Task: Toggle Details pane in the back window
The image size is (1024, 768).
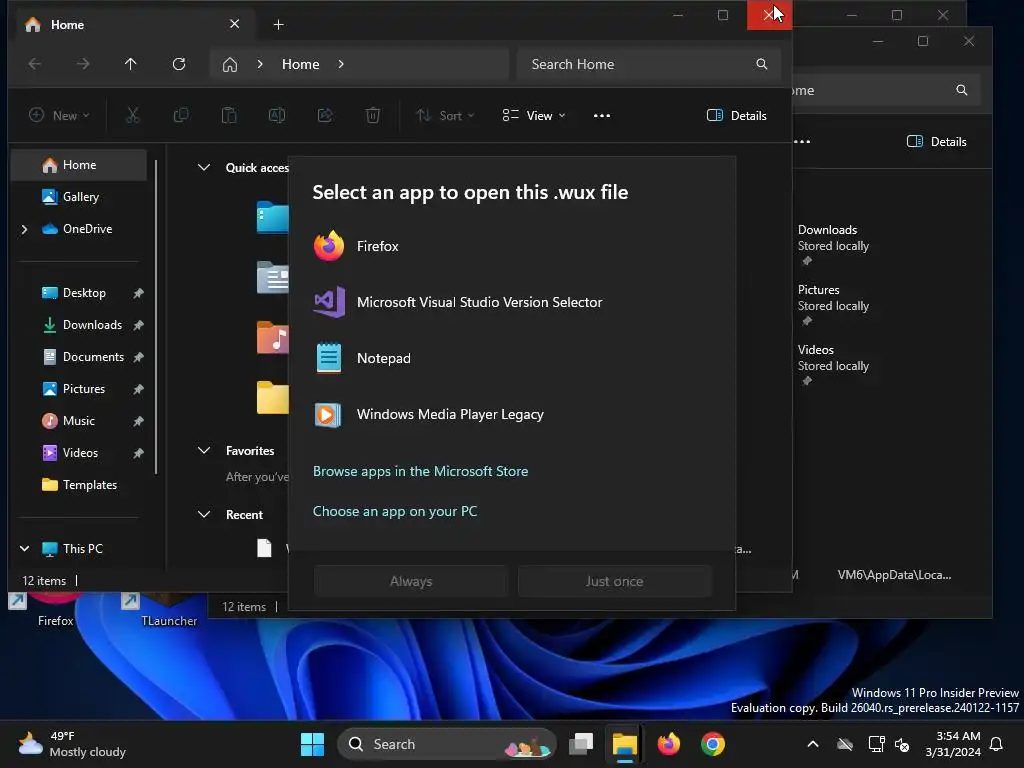Action: (x=936, y=142)
